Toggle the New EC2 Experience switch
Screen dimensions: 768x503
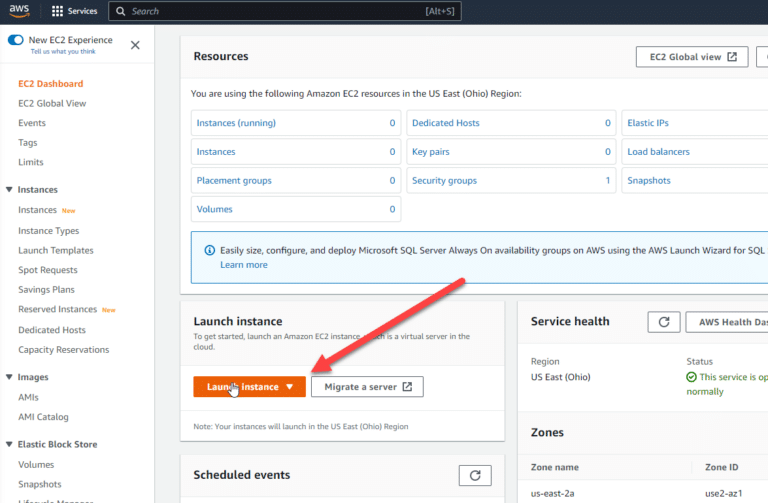[15, 40]
